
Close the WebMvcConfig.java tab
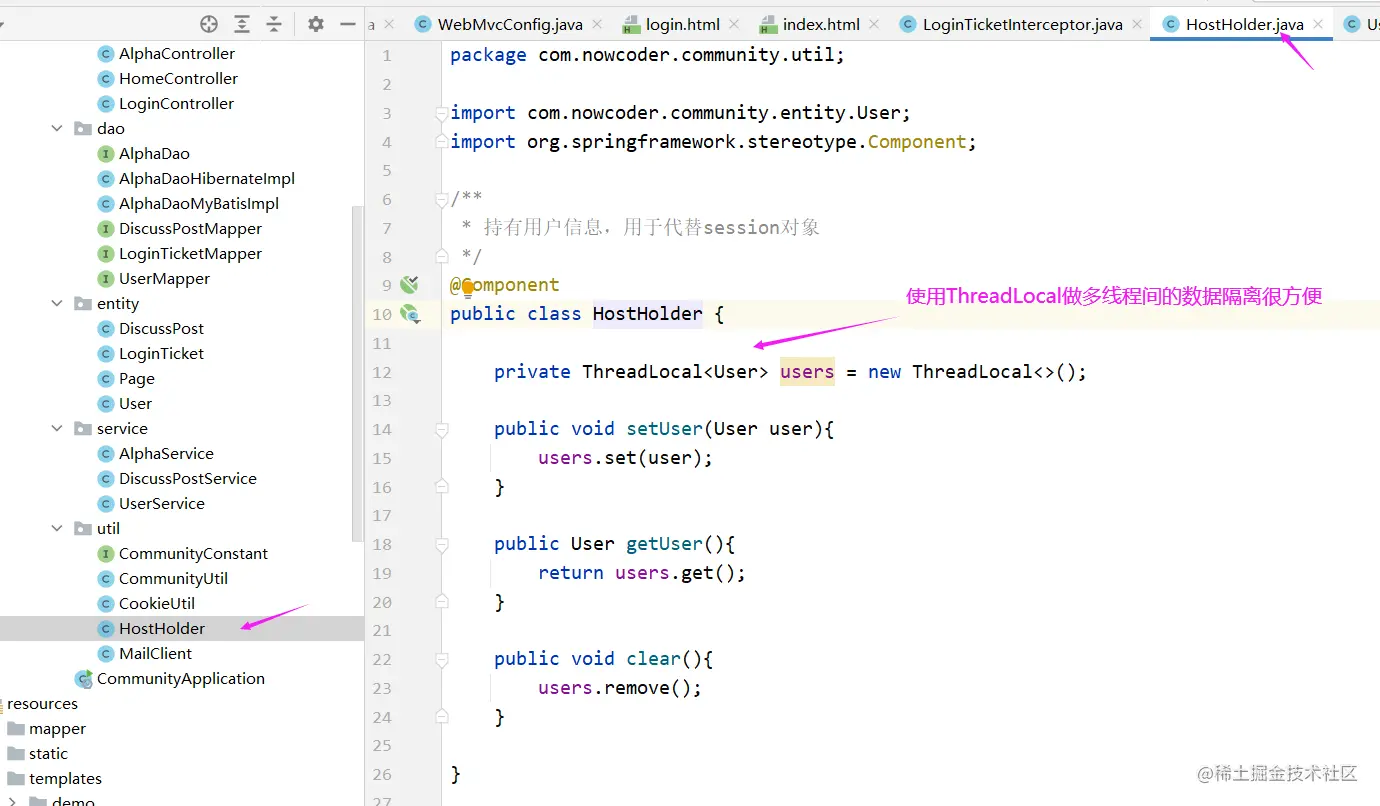[597, 24]
